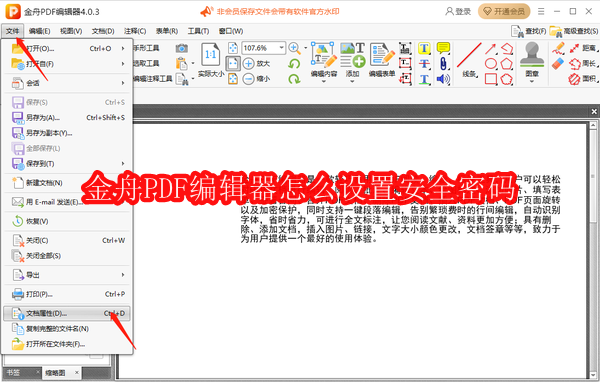Choose 打开所在文件夹(F) menu entry
Screen dimensions: 600x382
67,344
